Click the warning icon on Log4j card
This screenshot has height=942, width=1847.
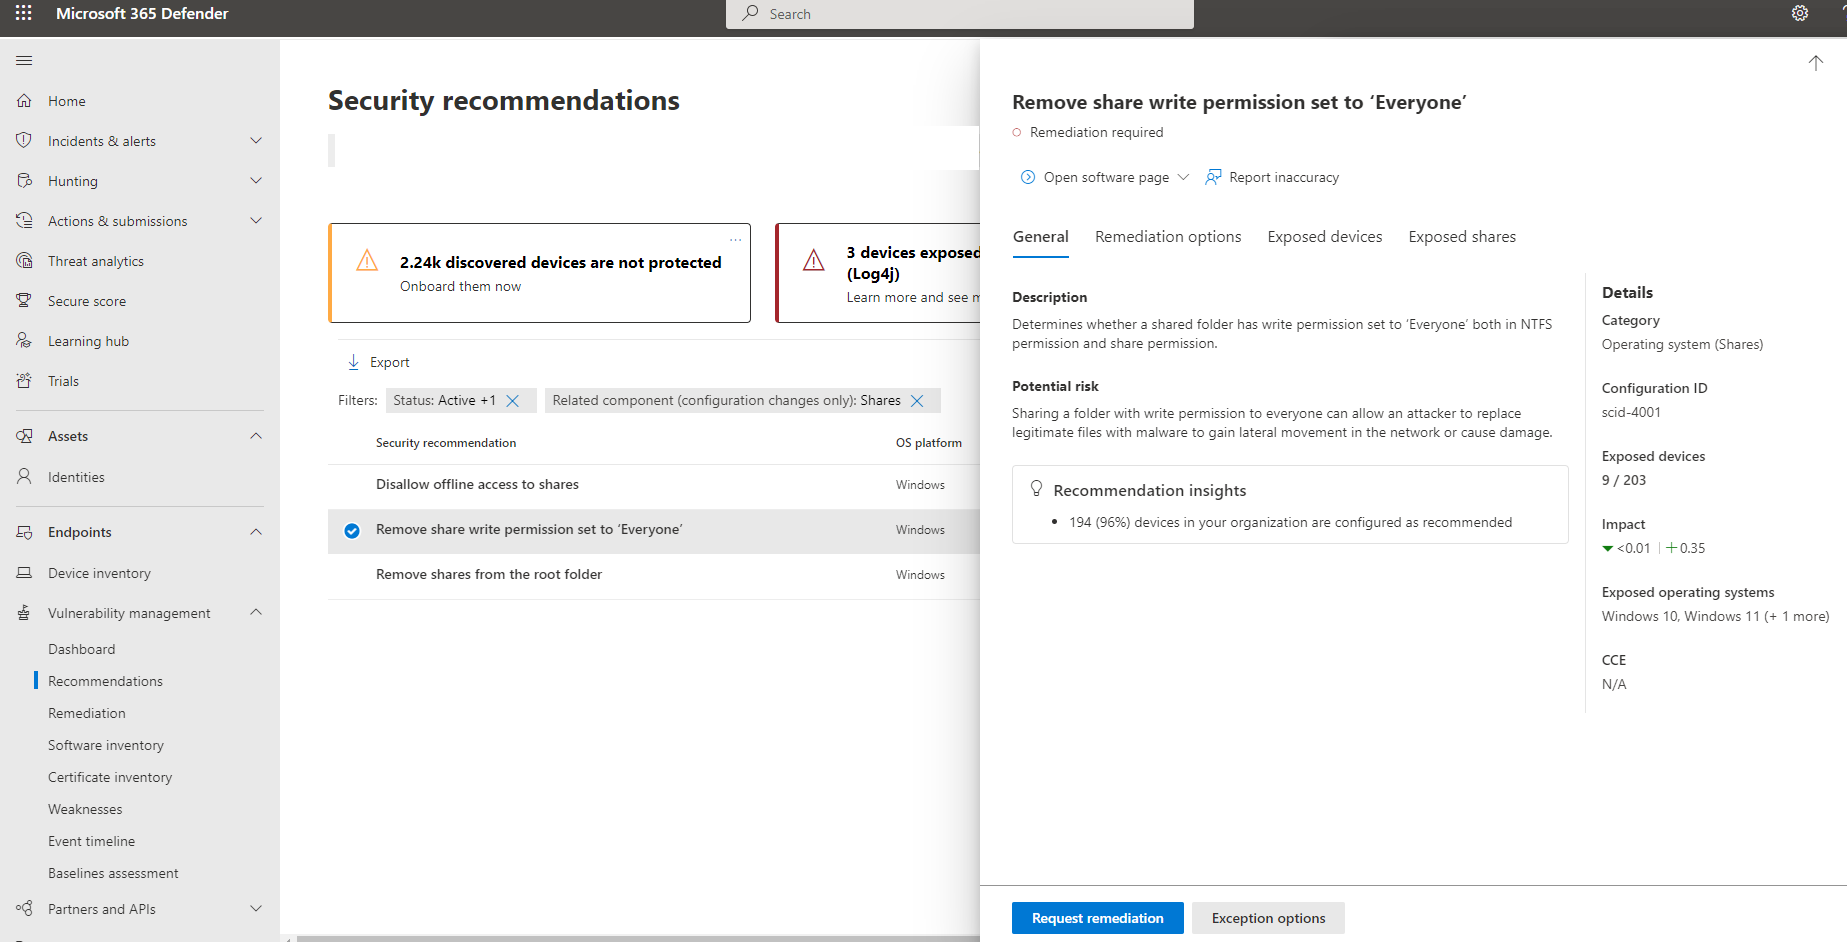(x=814, y=261)
